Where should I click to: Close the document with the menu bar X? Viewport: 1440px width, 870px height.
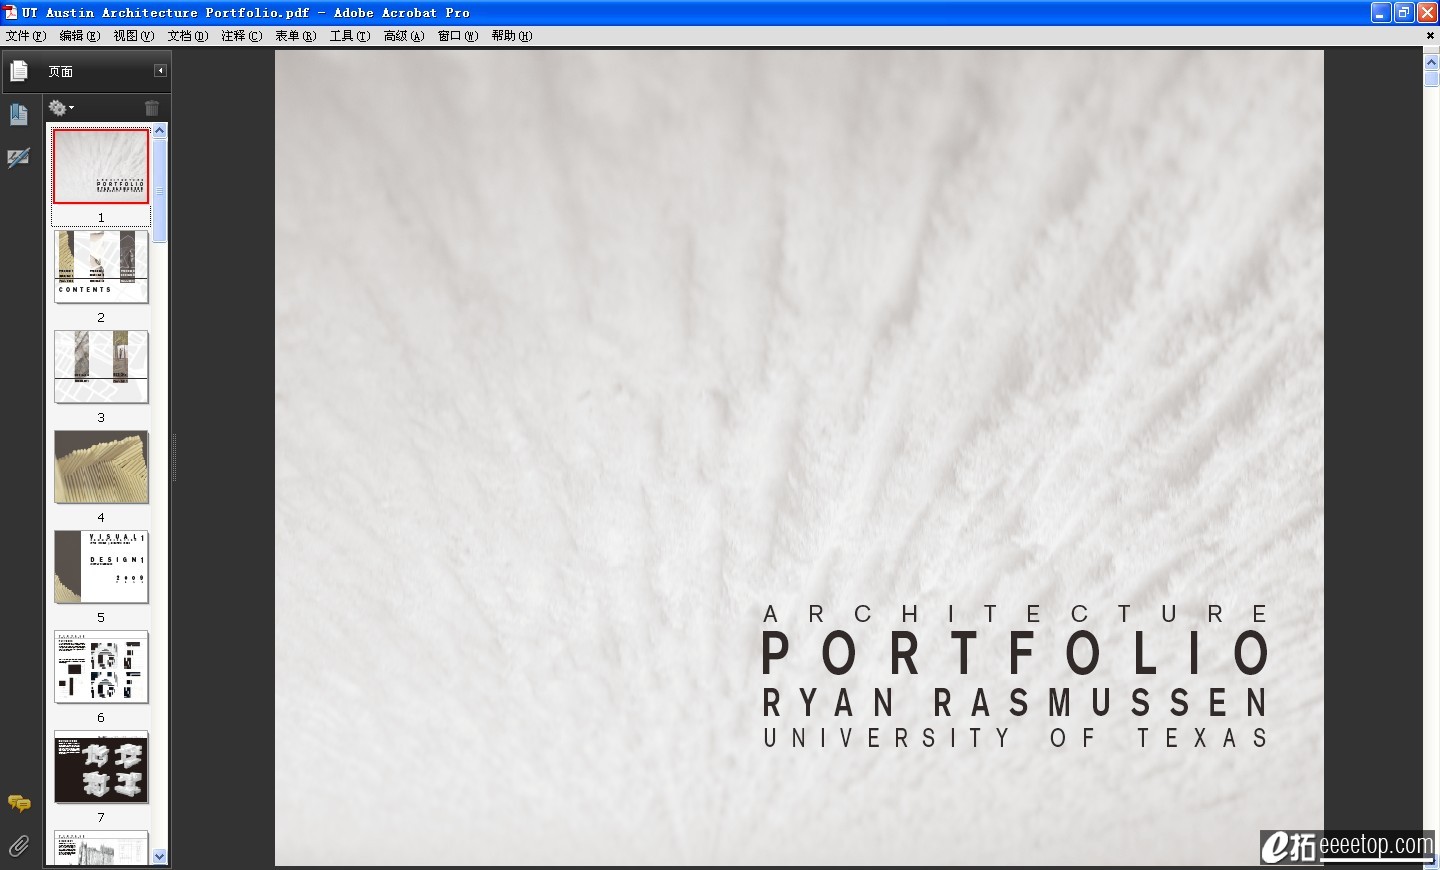pos(1430,35)
